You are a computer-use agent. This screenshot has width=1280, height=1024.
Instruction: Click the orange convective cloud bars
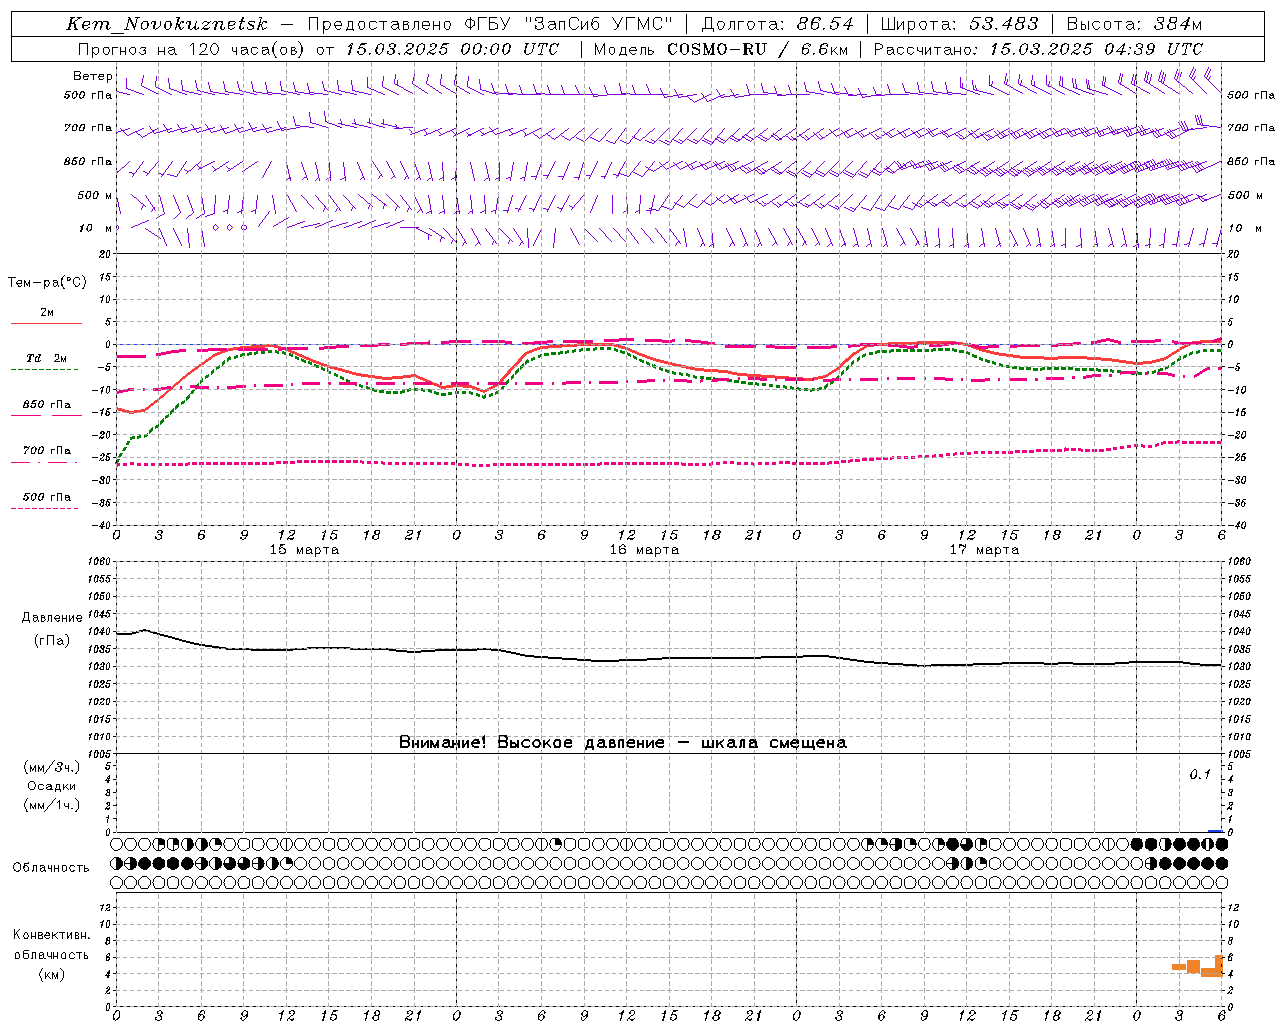click(x=1198, y=967)
